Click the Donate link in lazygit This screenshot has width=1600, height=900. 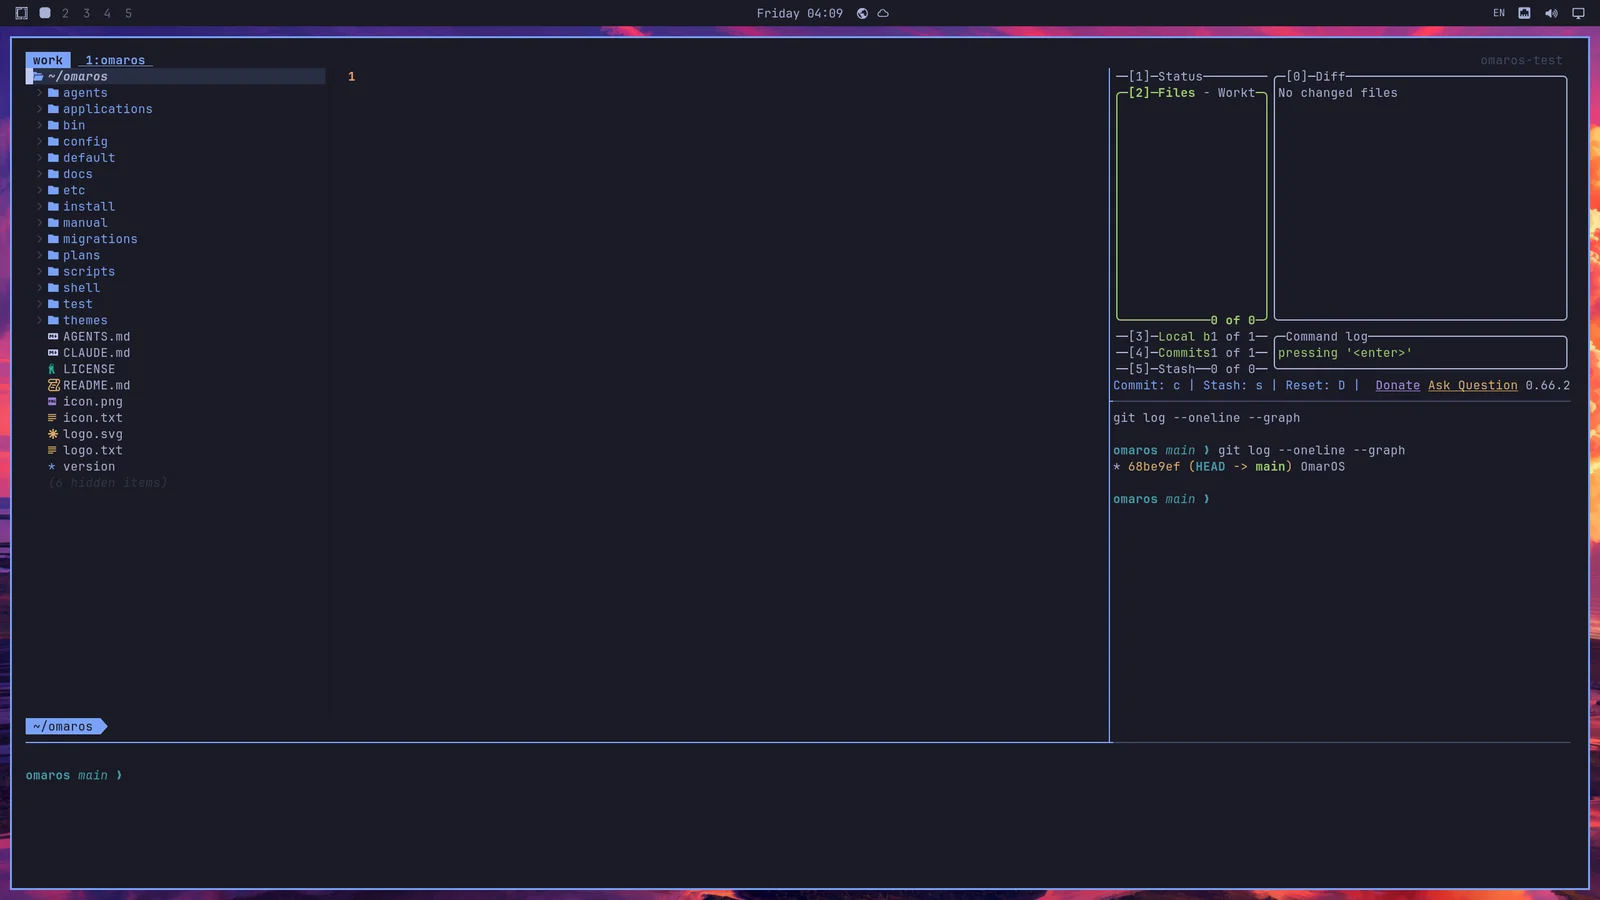(x=1397, y=385)
